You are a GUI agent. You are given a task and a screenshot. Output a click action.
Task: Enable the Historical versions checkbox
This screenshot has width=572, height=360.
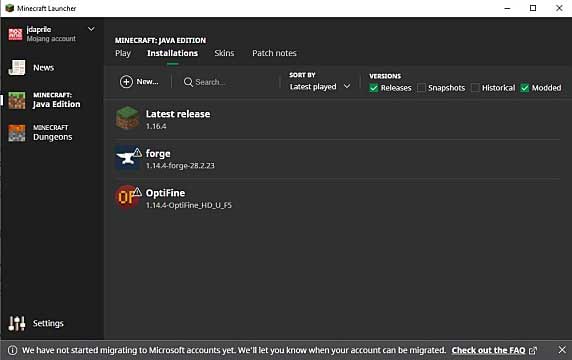pos(475,88)
